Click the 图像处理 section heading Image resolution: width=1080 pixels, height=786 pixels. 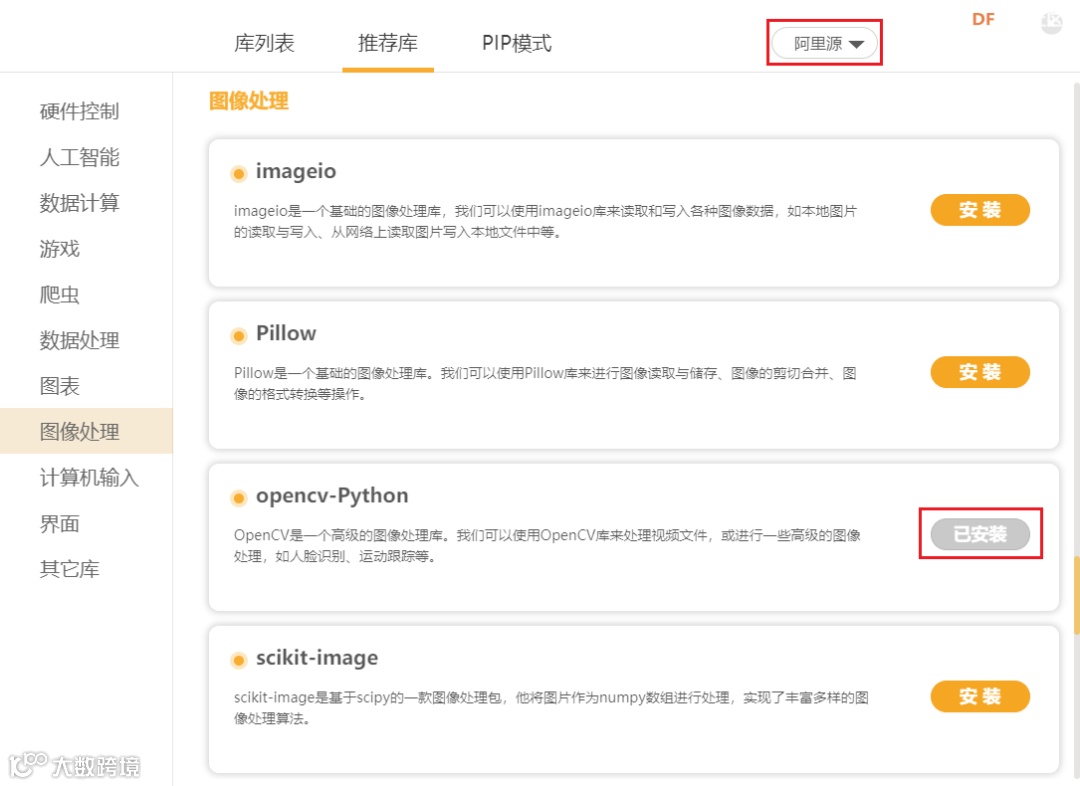coord(249,101)
